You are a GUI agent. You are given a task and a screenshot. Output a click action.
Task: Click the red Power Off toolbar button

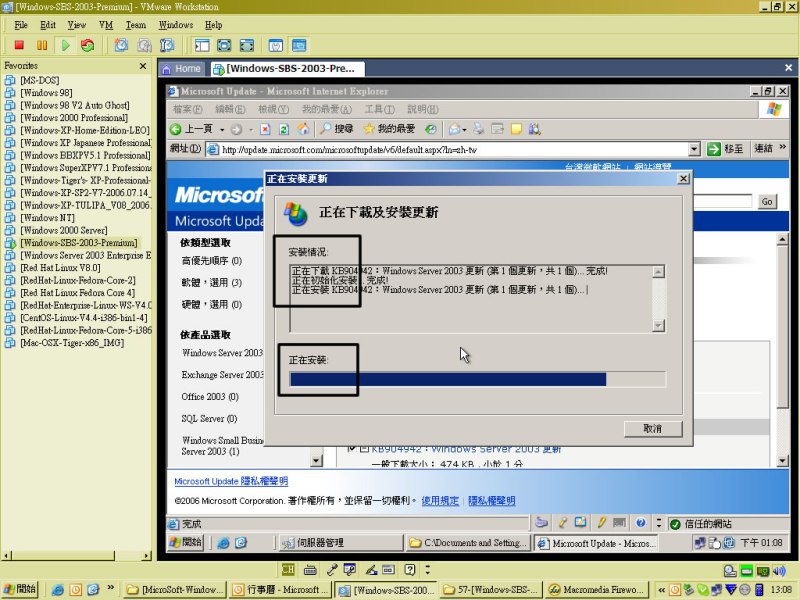tap(19, 45)
